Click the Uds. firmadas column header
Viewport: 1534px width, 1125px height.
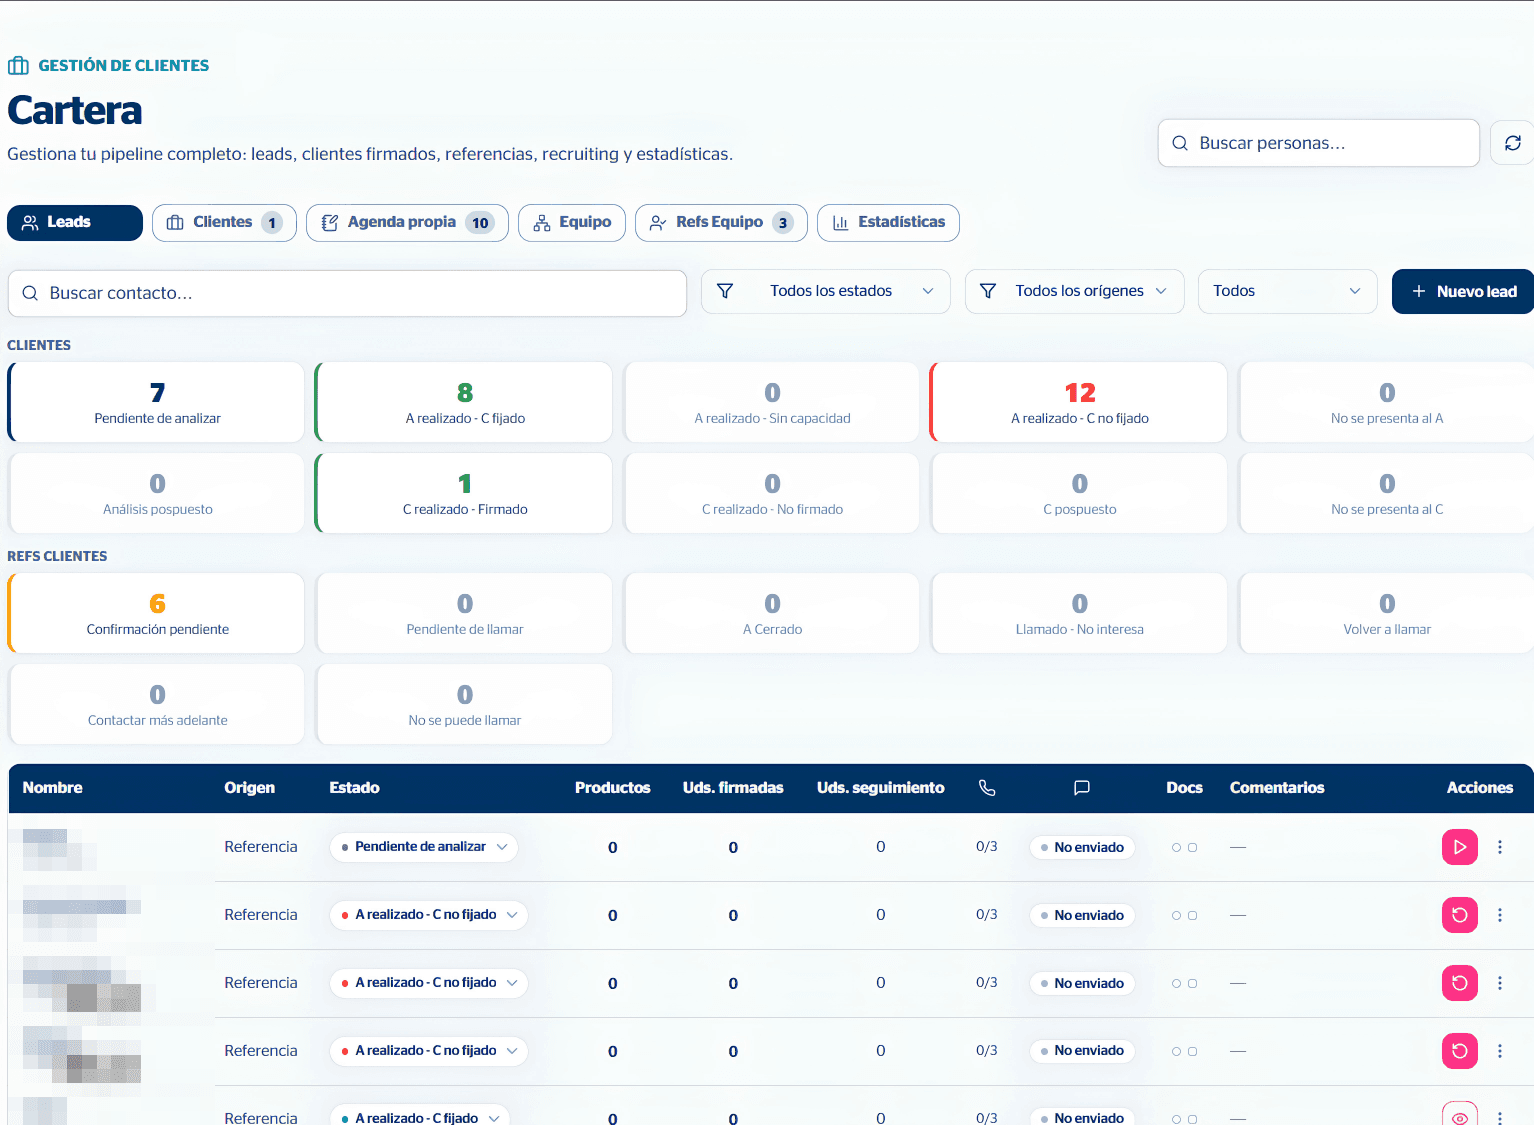click(x=733, y=788)
